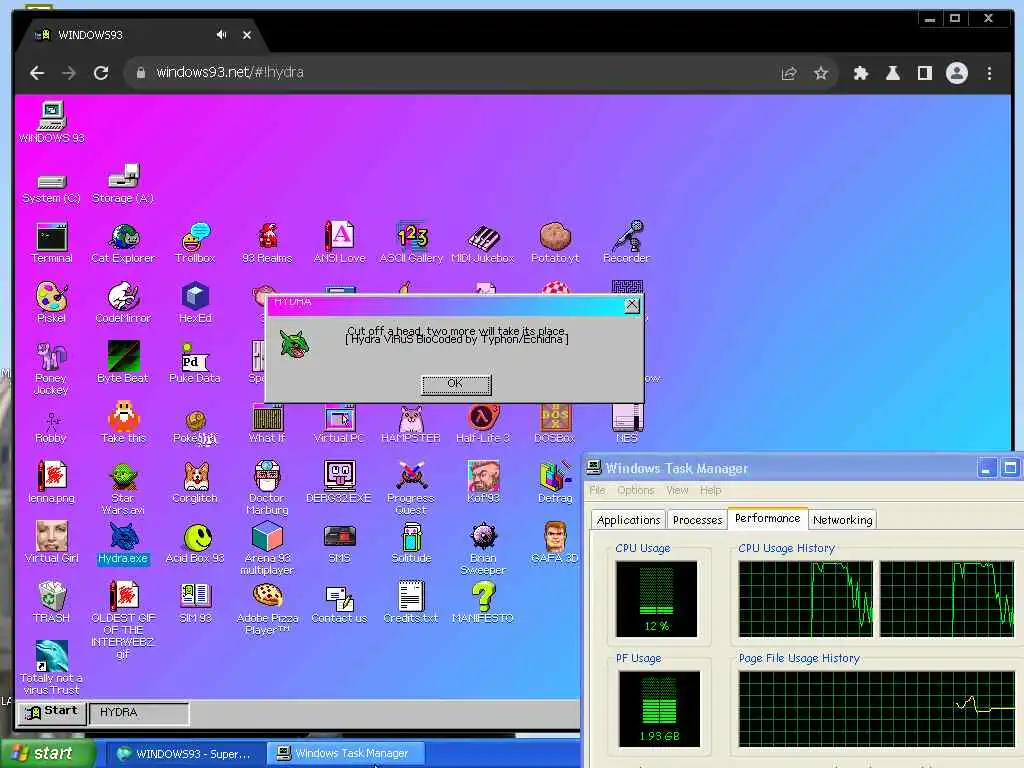The height and width of the screenshot is (768, 1024).
Task: Share this page icon in address bar
Action: point(788,73)
